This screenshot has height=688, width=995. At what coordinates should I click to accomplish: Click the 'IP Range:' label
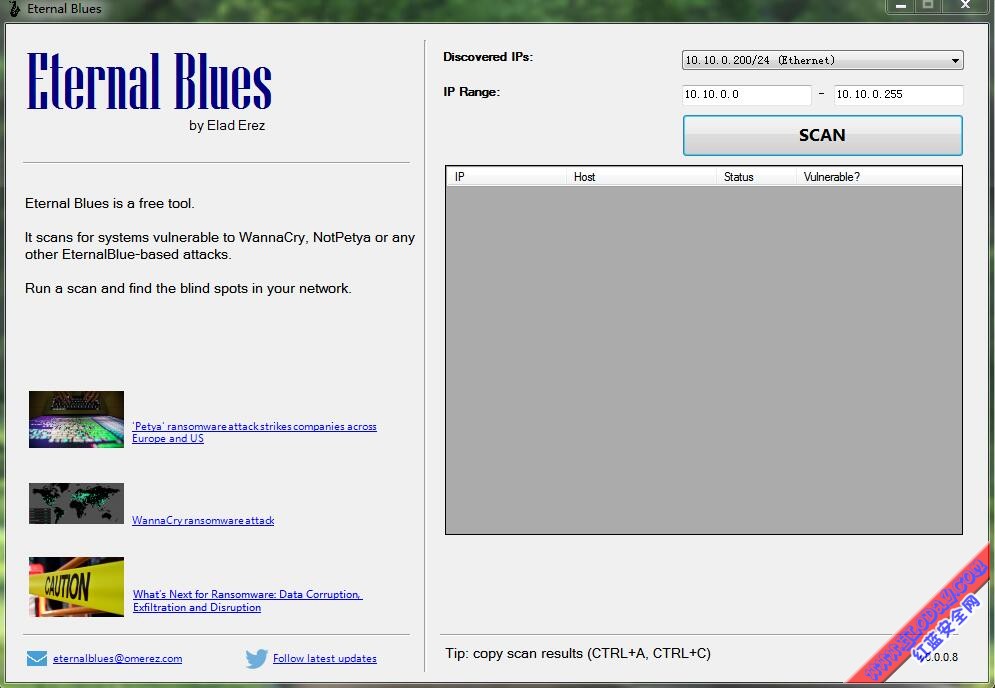tap(471, 92)
